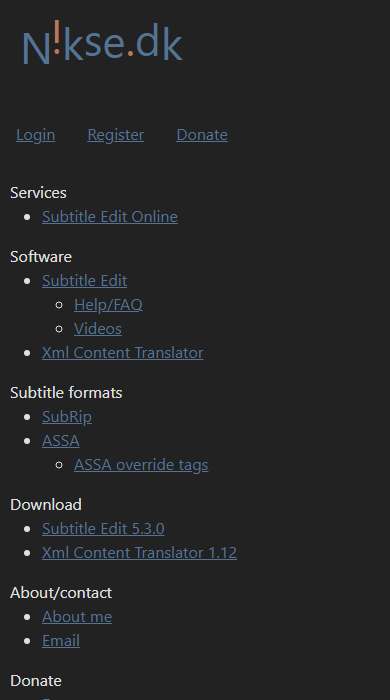Click the Nikse.dk logo
This screenshot has width=390, height=700.
(103, 42)
